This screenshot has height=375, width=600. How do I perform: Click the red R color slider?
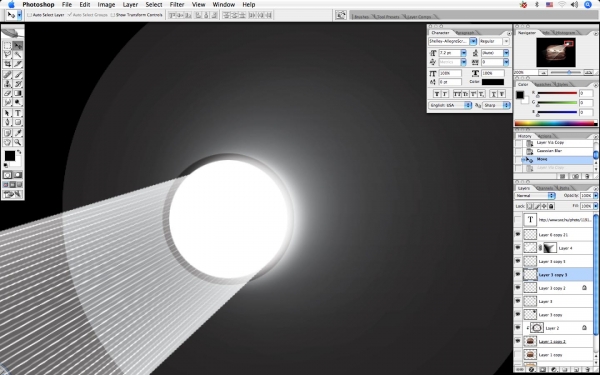[x=557, y=93]
